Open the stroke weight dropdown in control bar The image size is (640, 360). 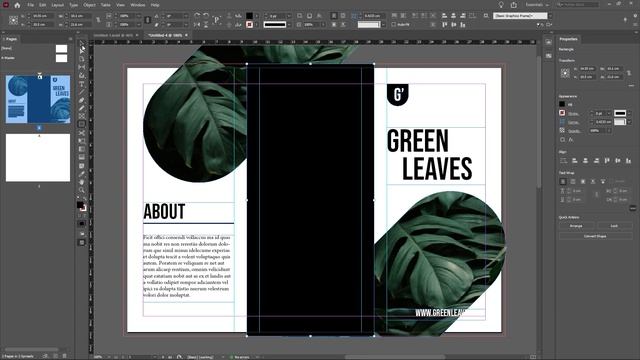click(289, 16)
